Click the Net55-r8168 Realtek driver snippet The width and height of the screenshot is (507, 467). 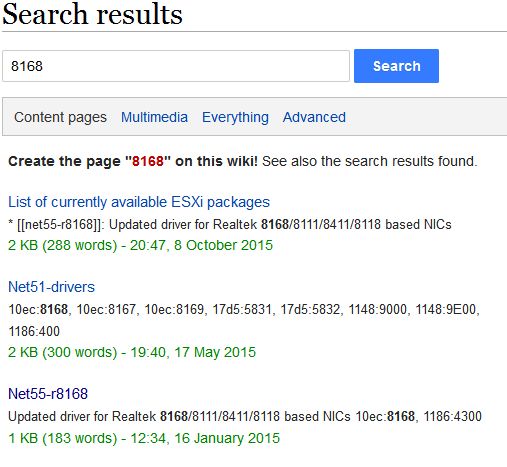pos(245,416)
